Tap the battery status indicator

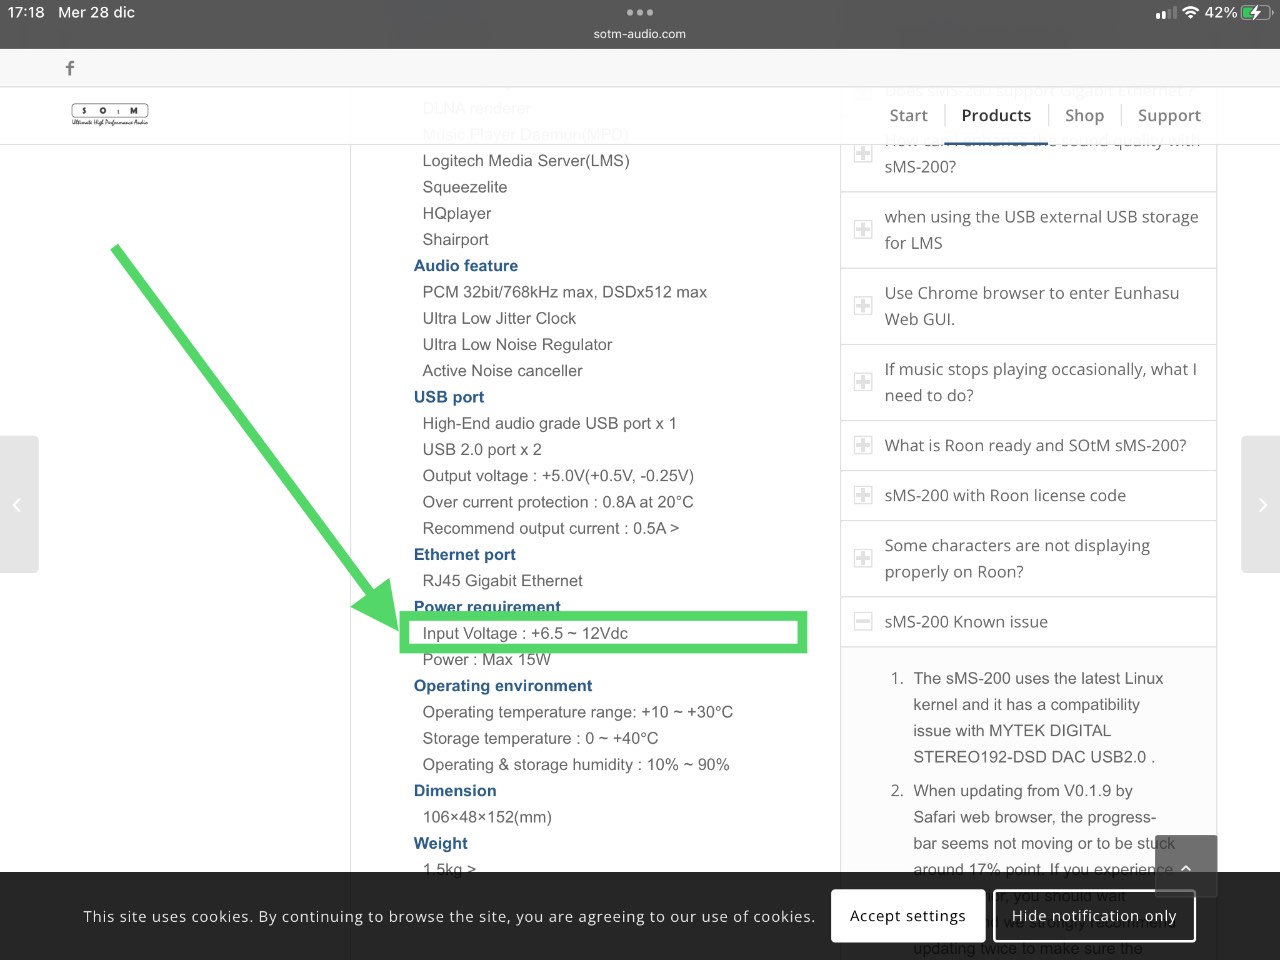click(1254, 13)
